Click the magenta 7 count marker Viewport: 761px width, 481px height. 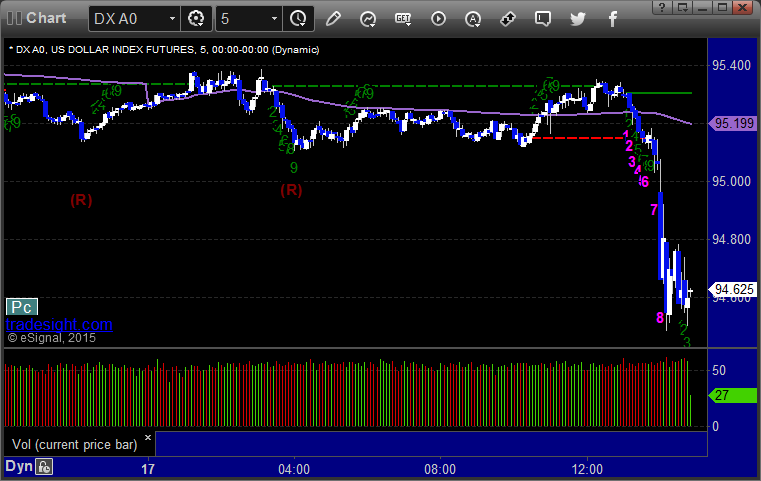pyautogui.click(x=654, y=210)
